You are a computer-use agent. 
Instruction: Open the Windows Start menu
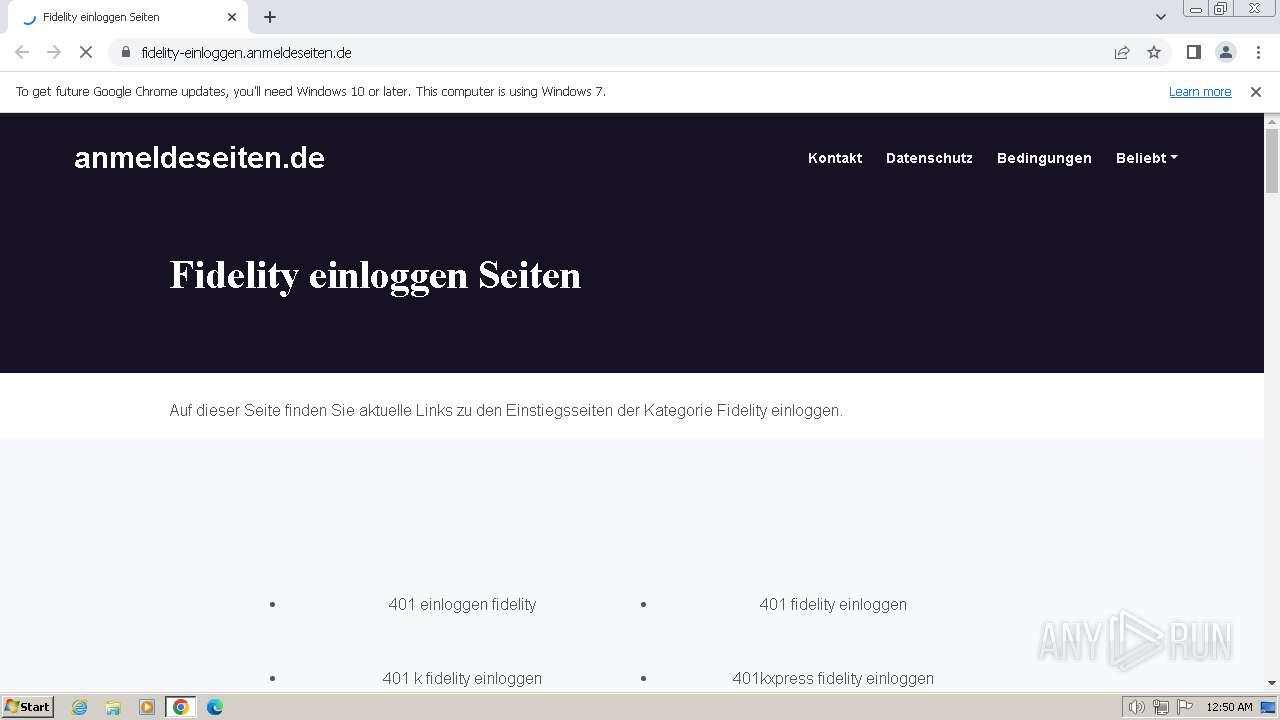[27, 706]
